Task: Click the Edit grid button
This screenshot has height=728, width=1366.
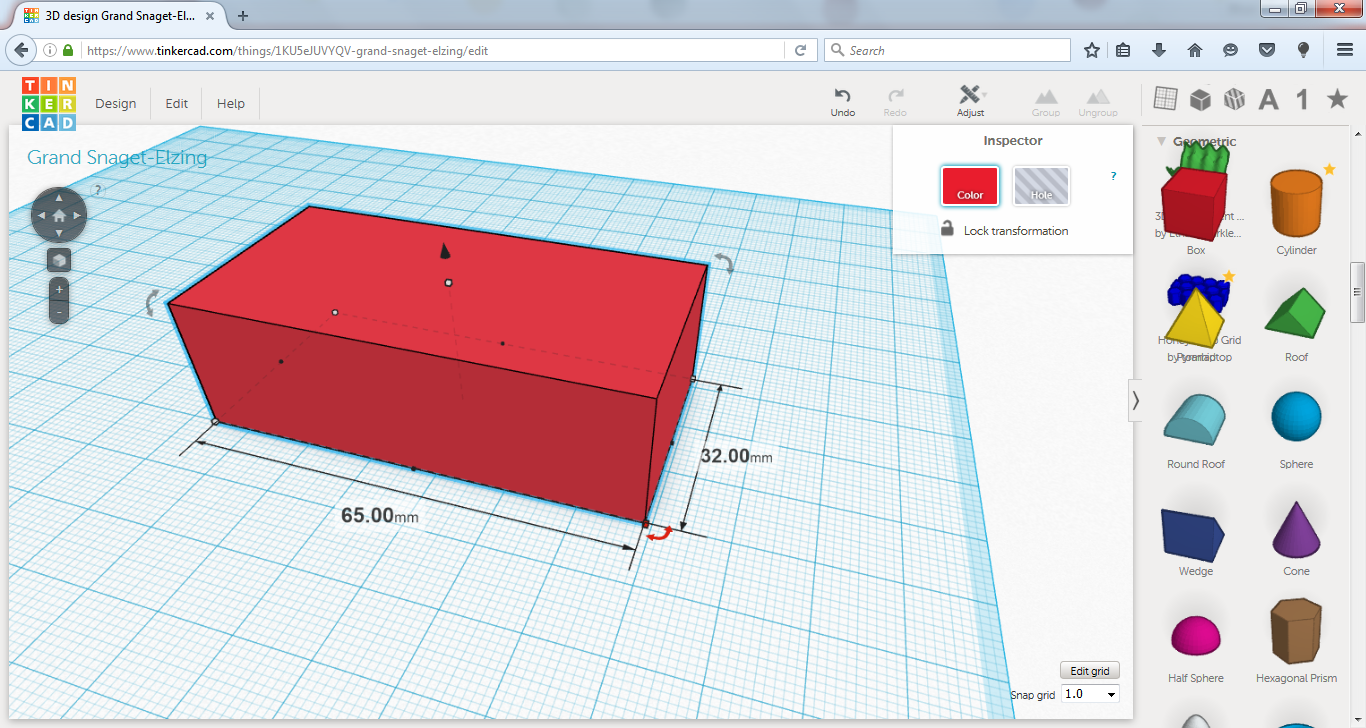Action: (x=1090, y=671)
